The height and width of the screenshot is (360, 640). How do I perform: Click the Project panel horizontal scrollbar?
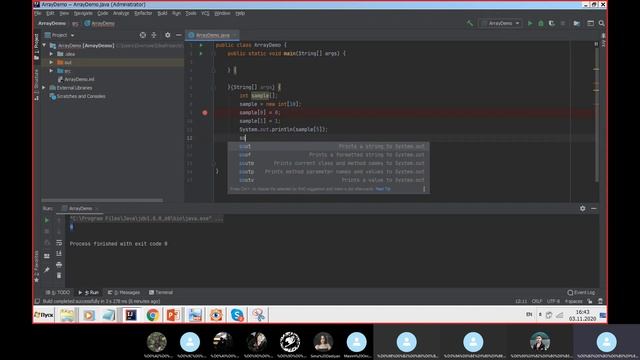pyautogui.click(x=102, y=200)
